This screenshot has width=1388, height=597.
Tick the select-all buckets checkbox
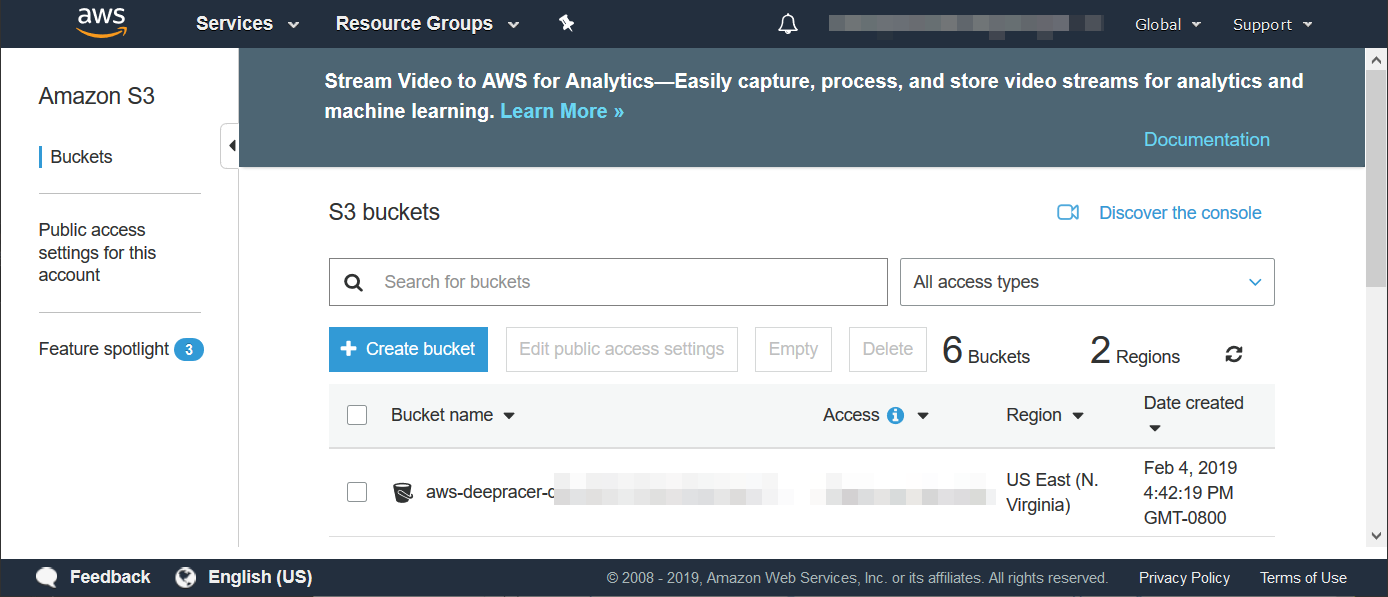(x=357, y=415)
